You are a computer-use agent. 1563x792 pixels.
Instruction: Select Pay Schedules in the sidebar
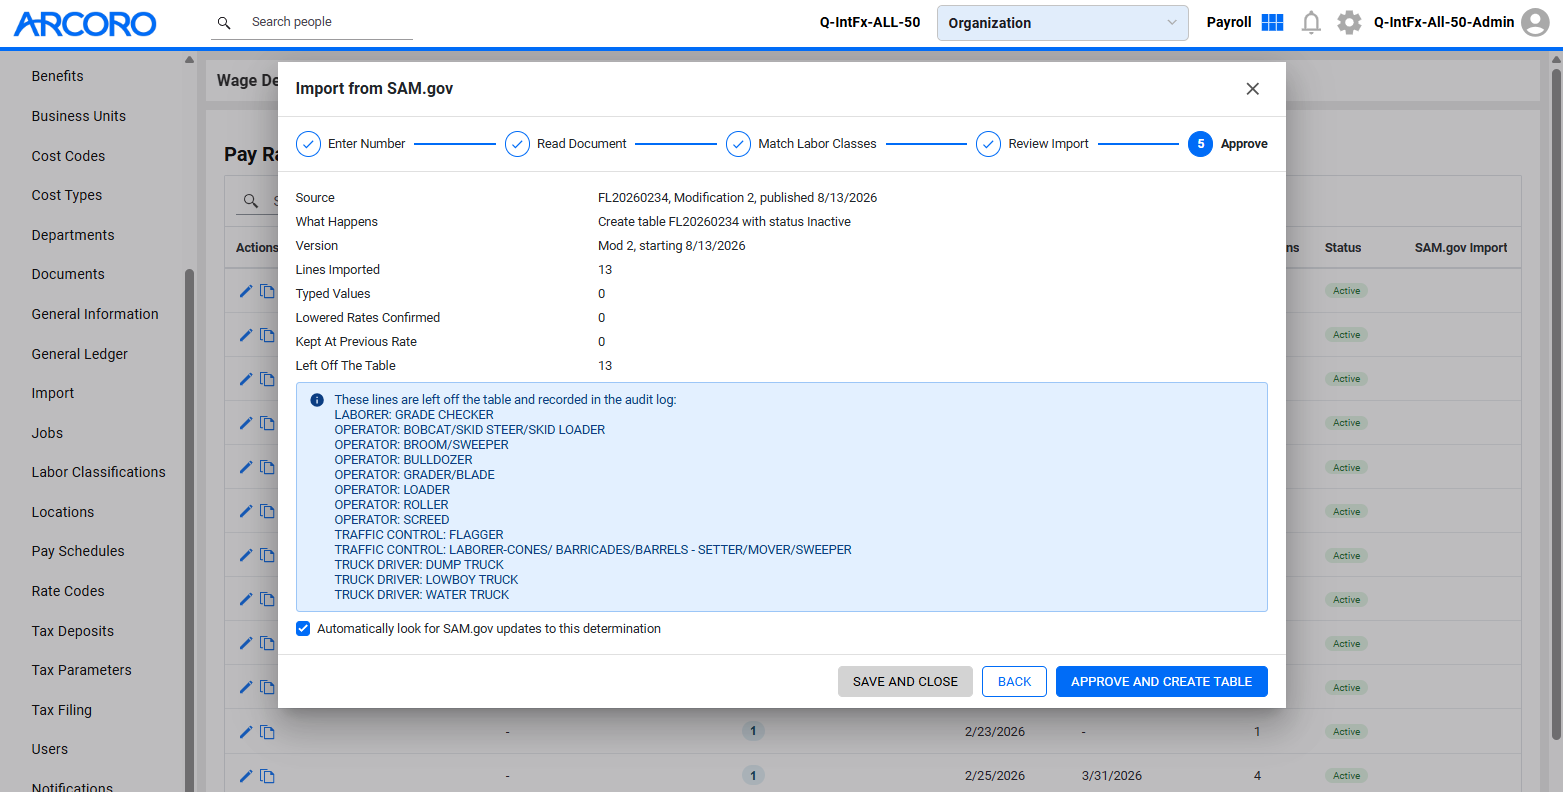tap(78, 551)
